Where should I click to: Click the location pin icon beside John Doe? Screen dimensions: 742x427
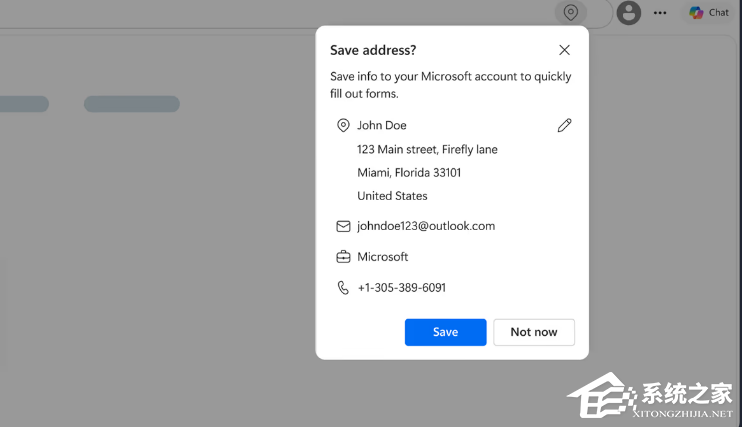(343, 125)
